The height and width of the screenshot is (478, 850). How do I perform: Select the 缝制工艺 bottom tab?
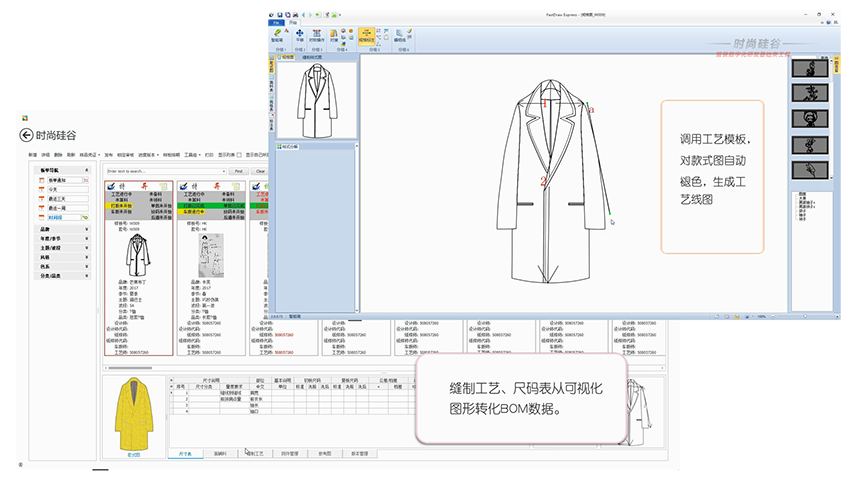(255, 453)
